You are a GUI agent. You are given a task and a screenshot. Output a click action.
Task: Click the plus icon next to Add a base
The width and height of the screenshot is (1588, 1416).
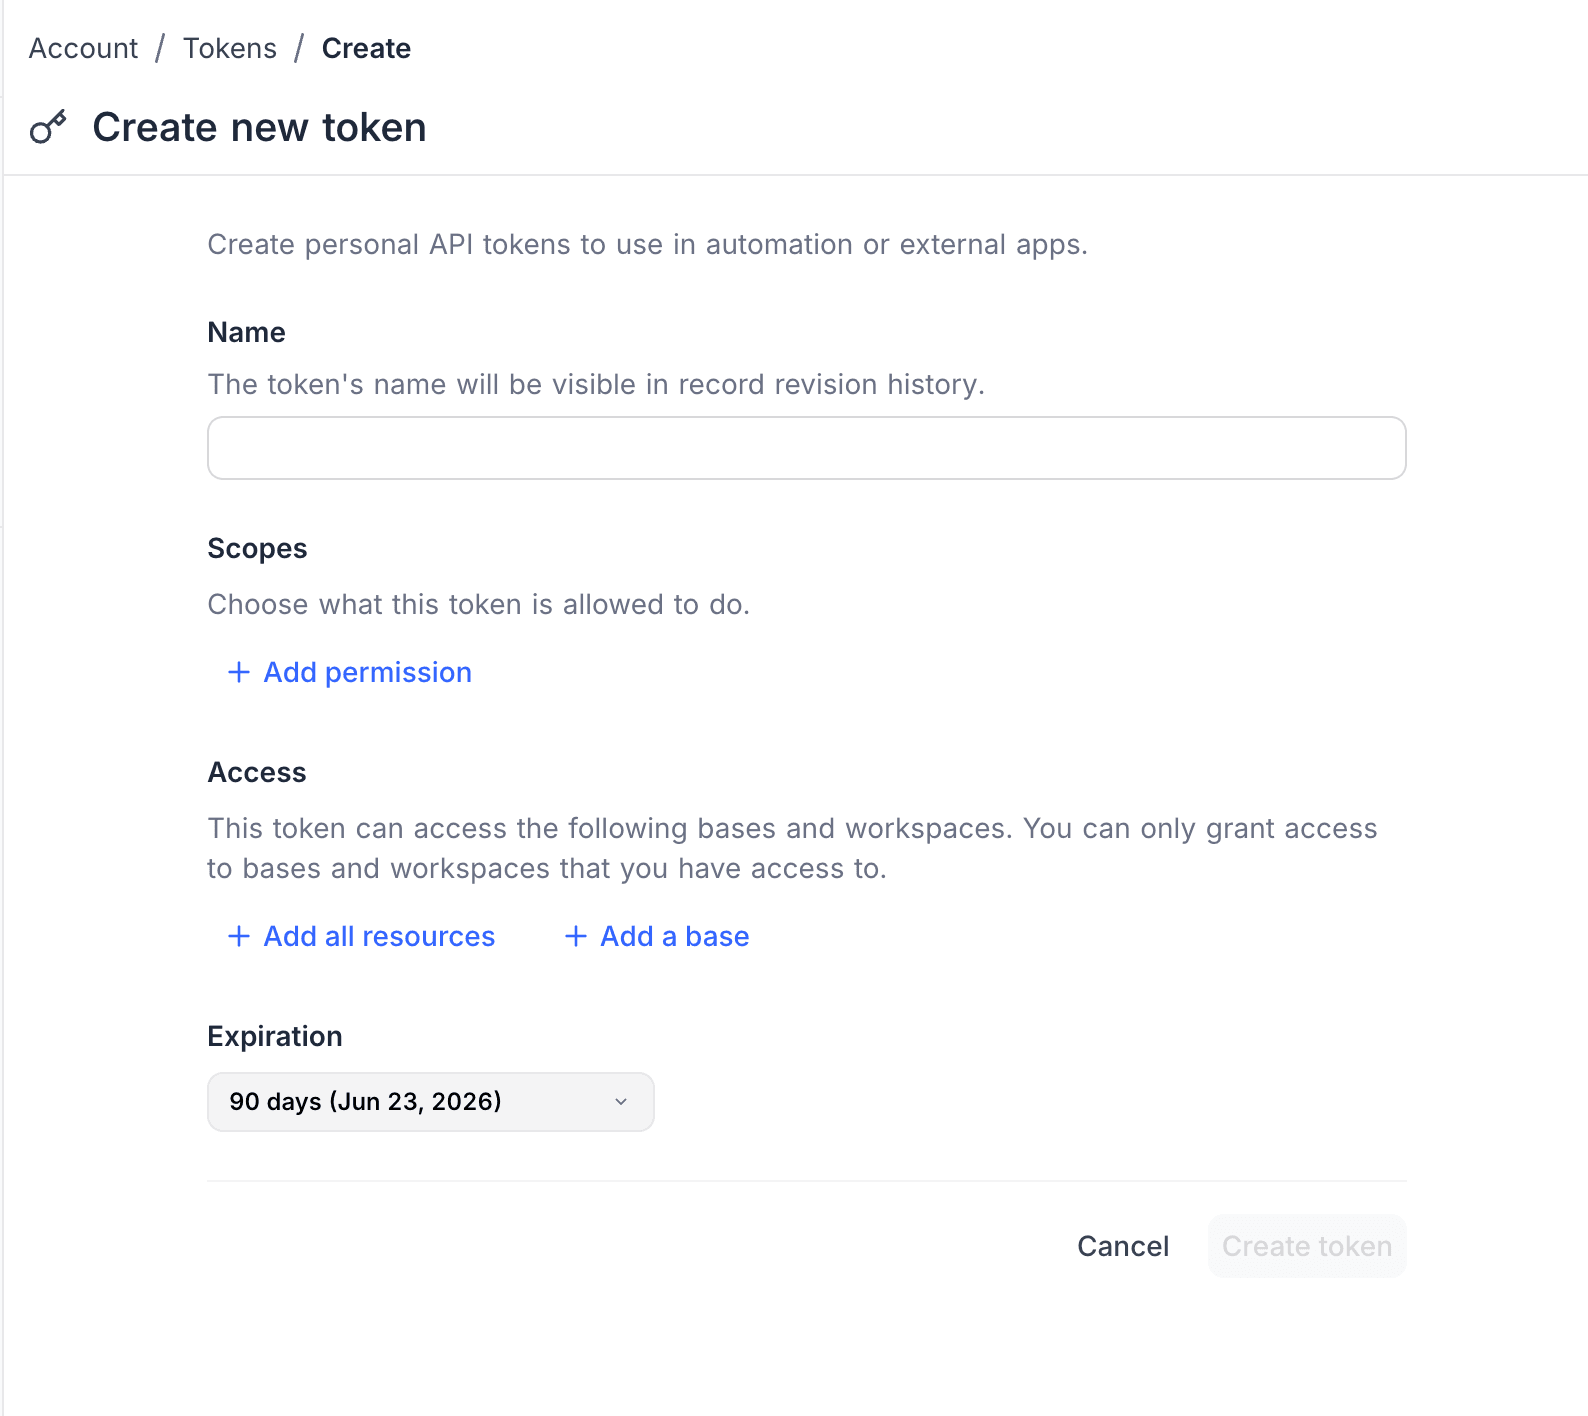click(575, 936)
